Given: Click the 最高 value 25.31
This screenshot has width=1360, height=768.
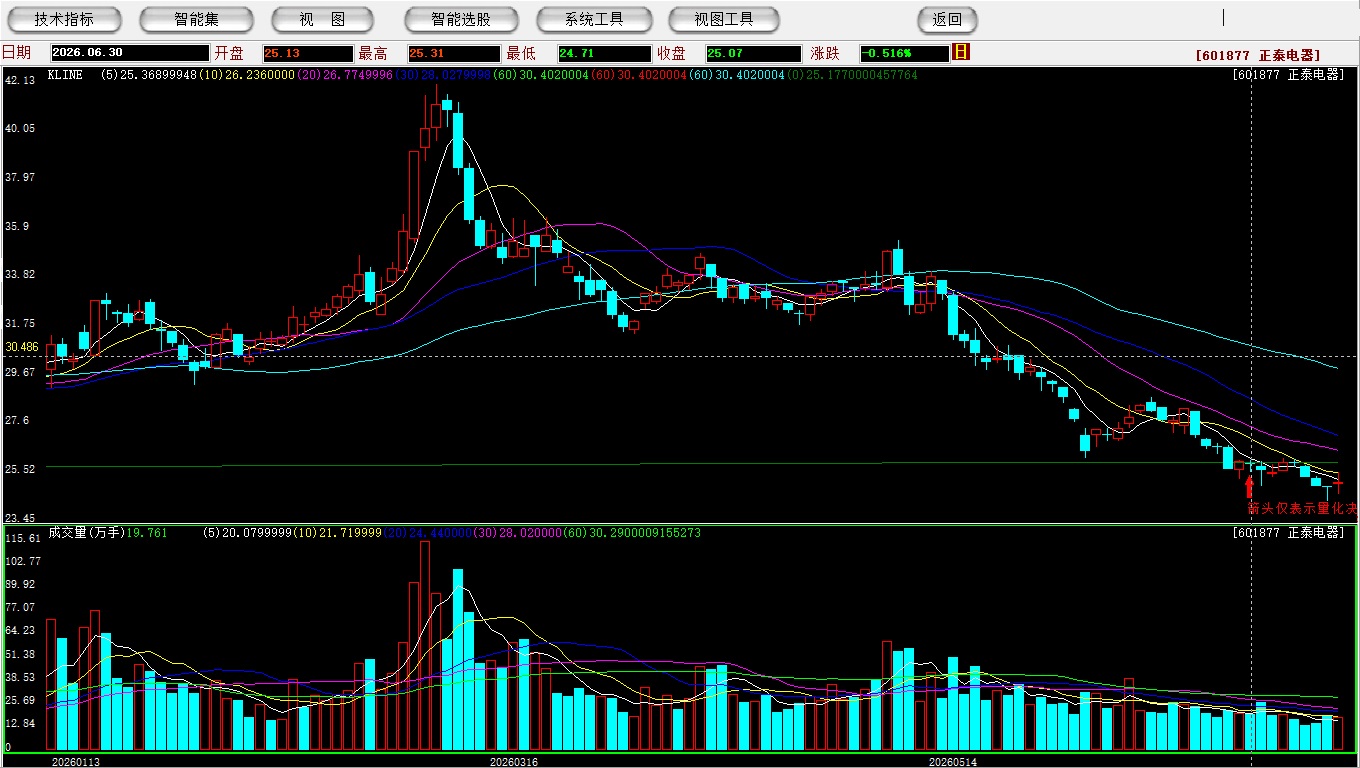Looking at the screenshot, I should pyautogui.click(x=454, y=53).
